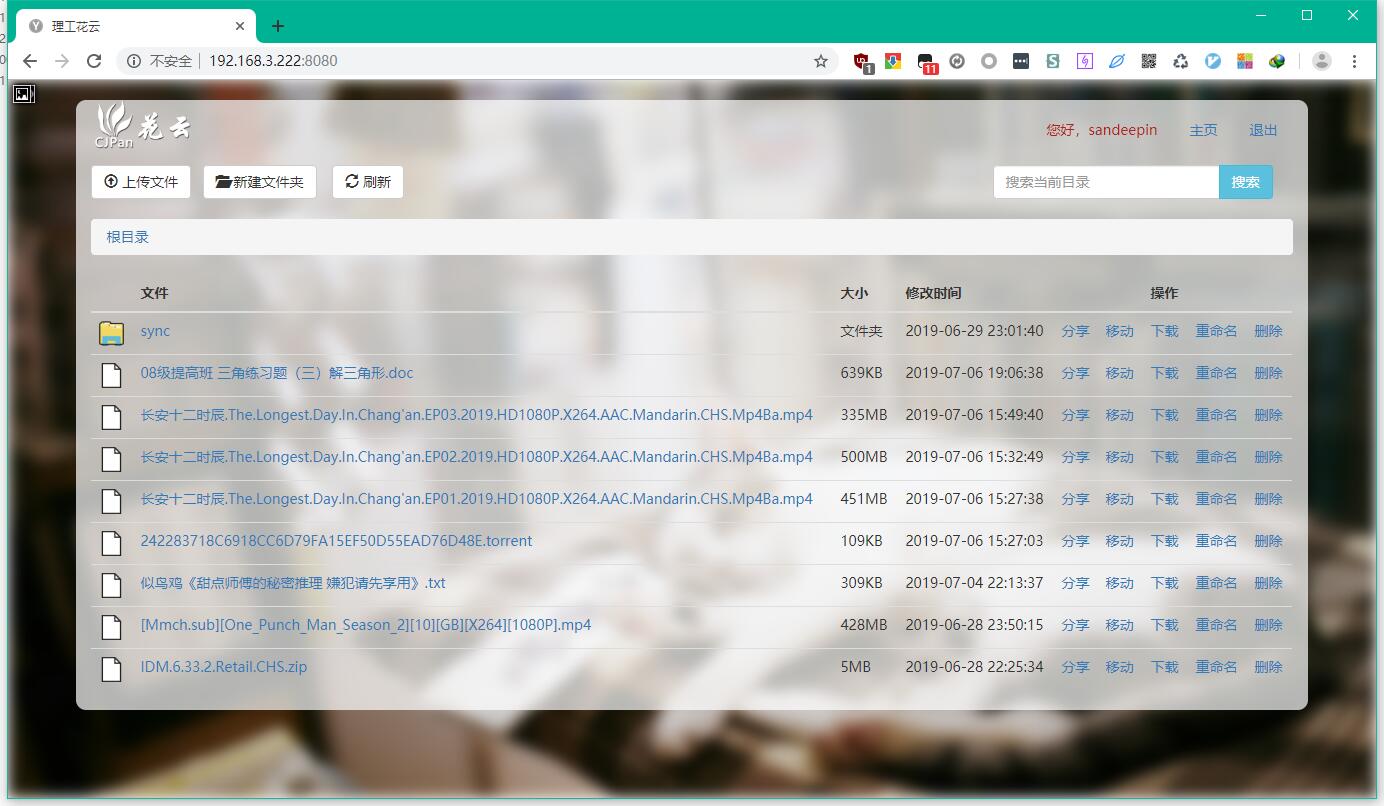Bookmark this page with the star icon
1384x806 pixels.
(x=821, y=61)
